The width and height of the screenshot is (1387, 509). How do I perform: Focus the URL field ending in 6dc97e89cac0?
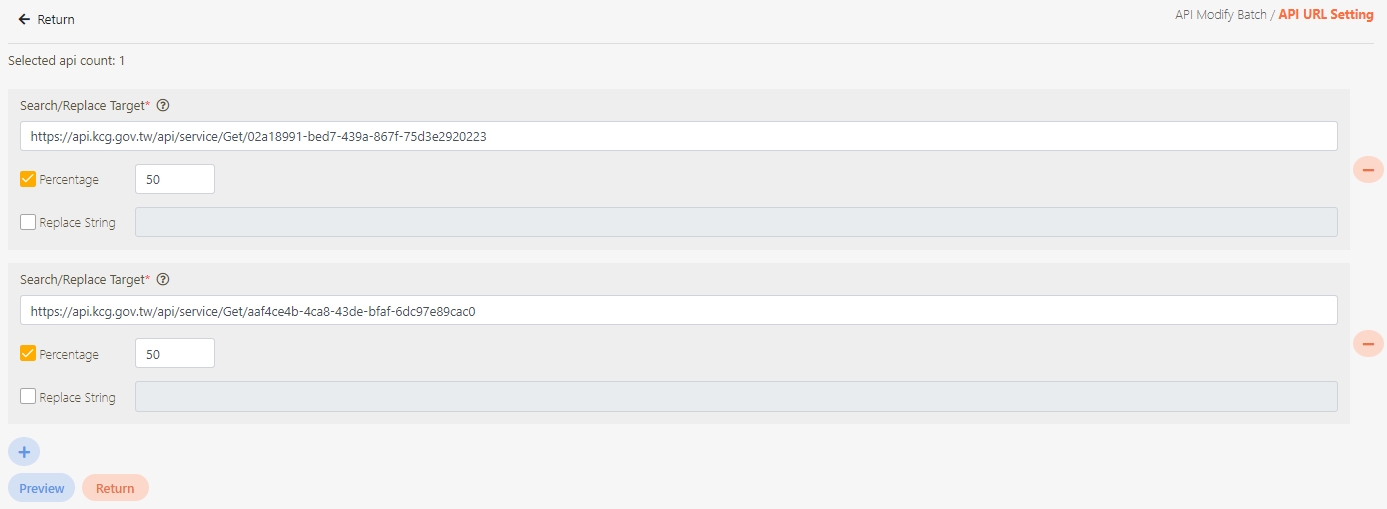pyautogui.click(x=678, y=311)
